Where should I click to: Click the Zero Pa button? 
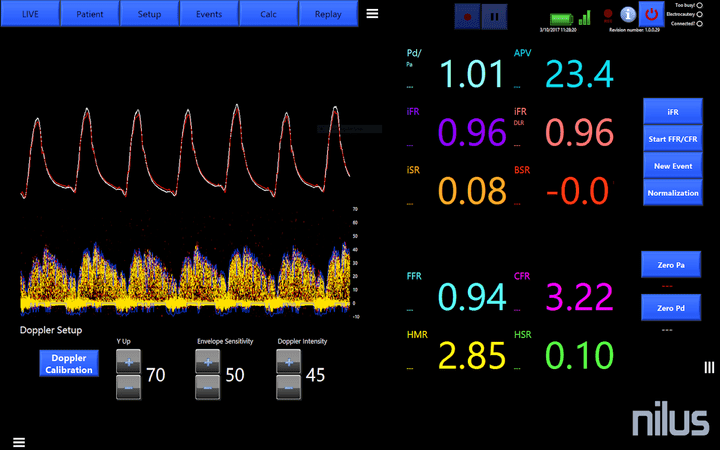[x=670, y=264]
